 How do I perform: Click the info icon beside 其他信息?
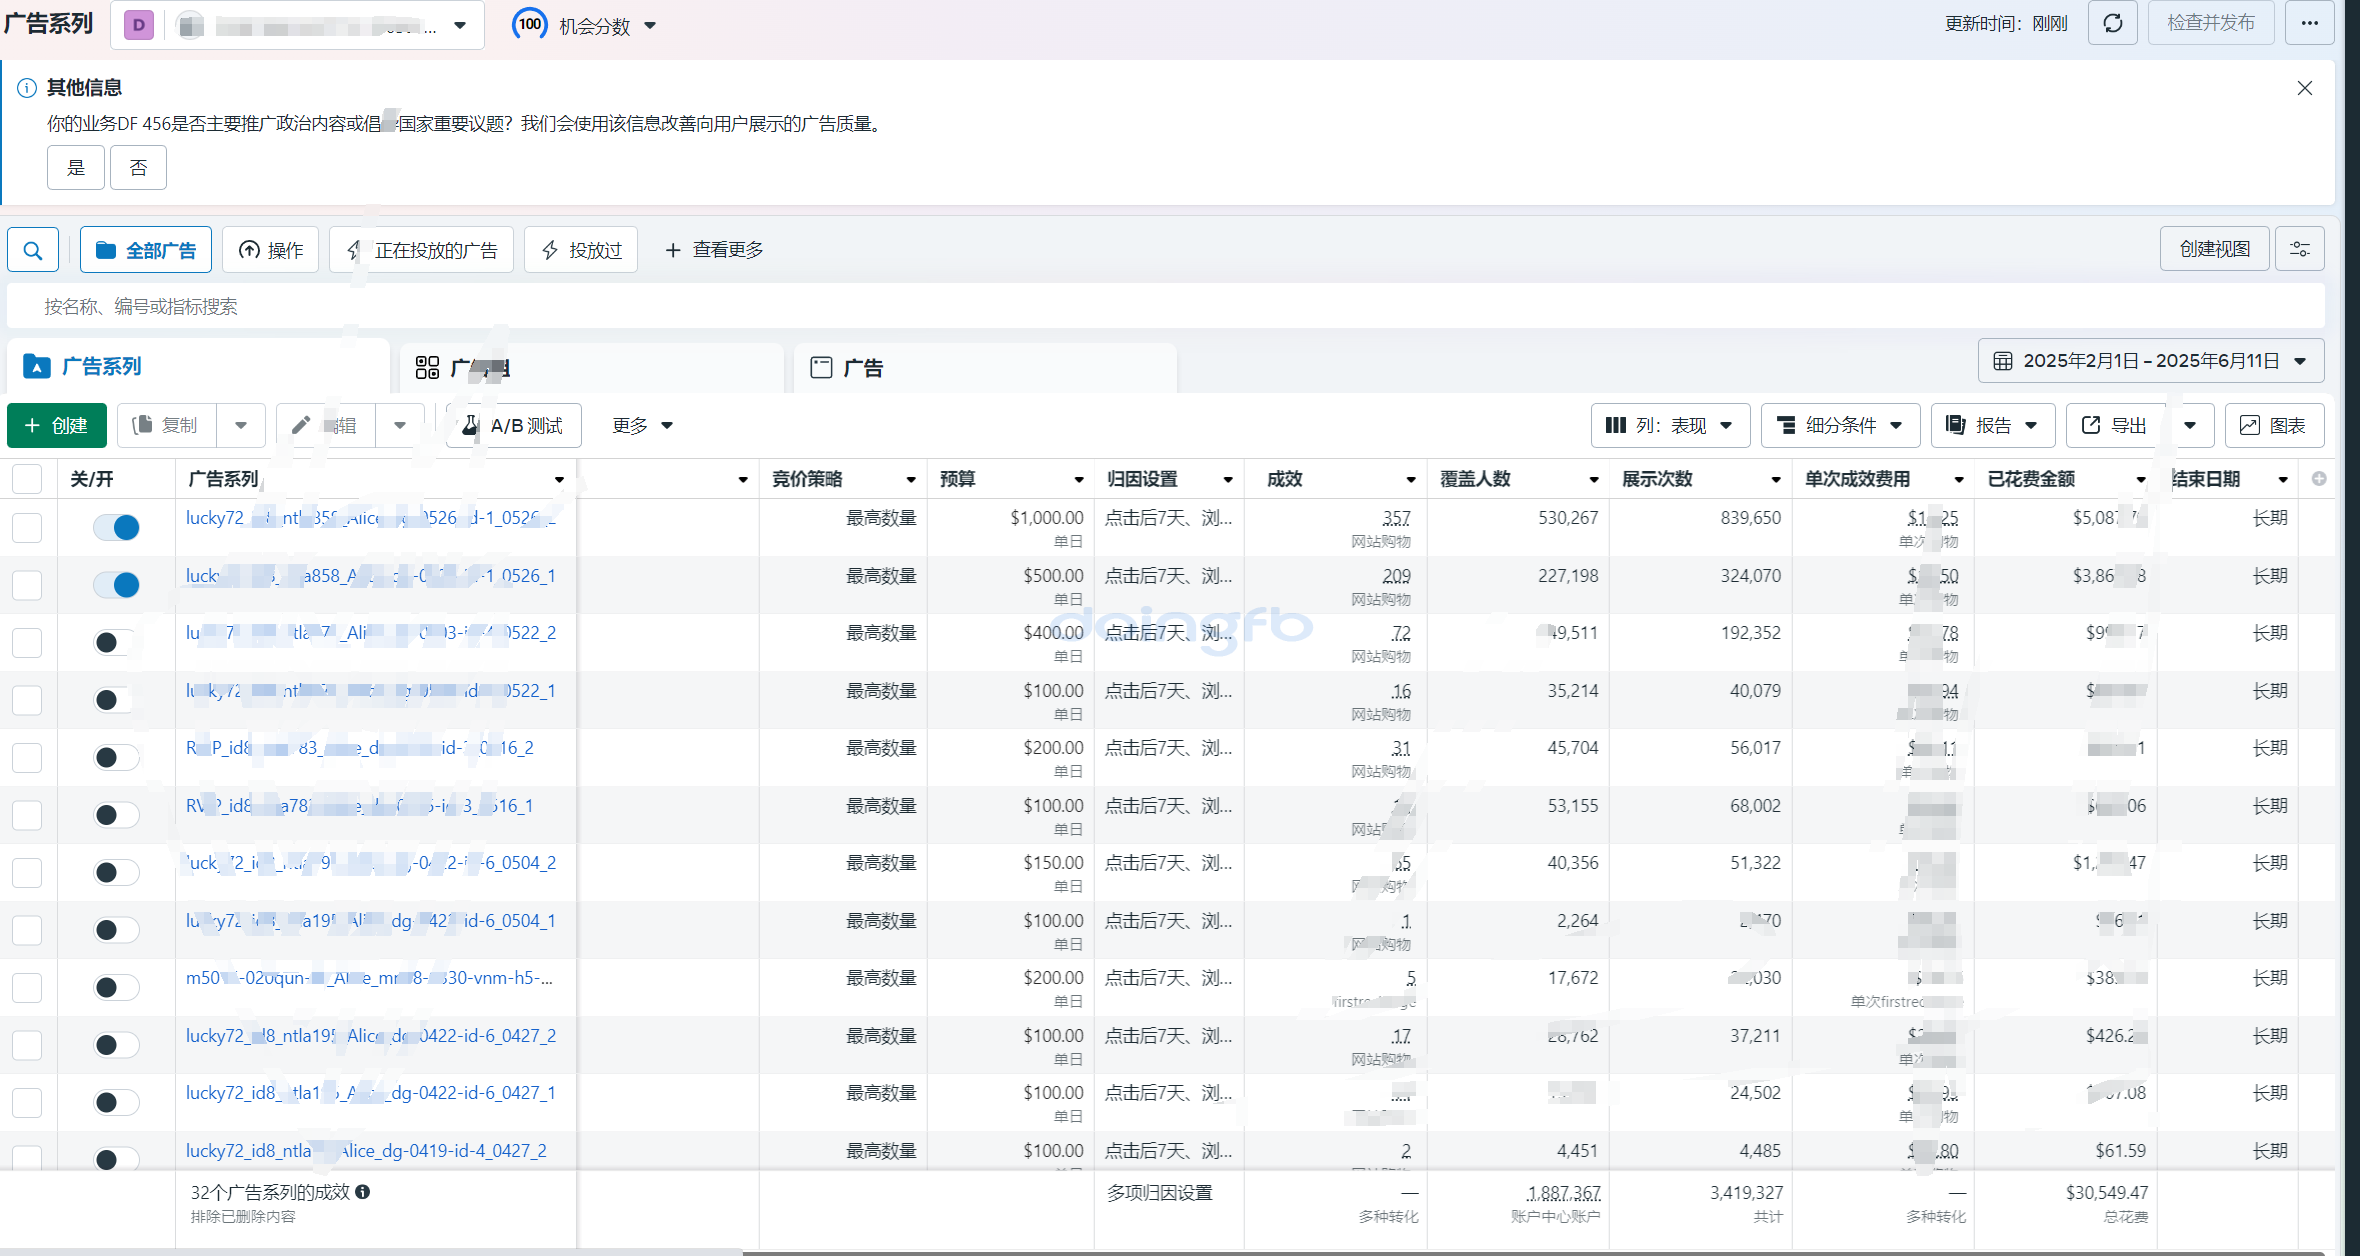[x=27, y=88]
